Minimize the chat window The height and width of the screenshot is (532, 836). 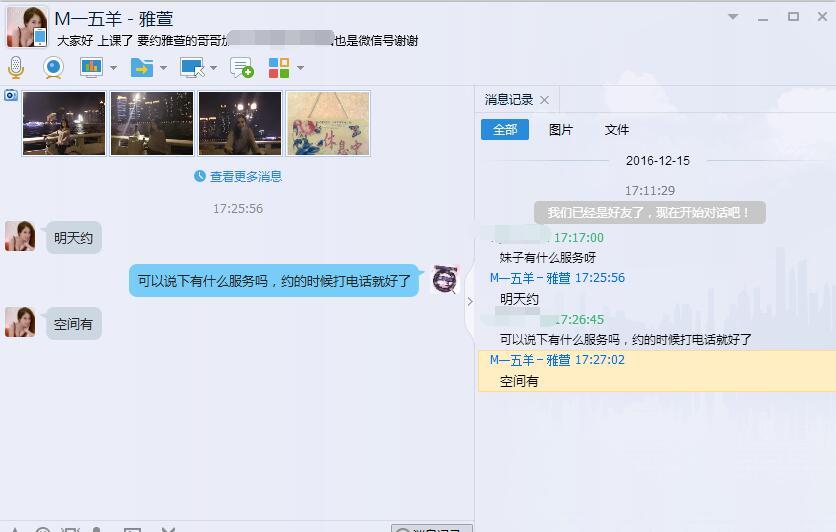[763, 18]
